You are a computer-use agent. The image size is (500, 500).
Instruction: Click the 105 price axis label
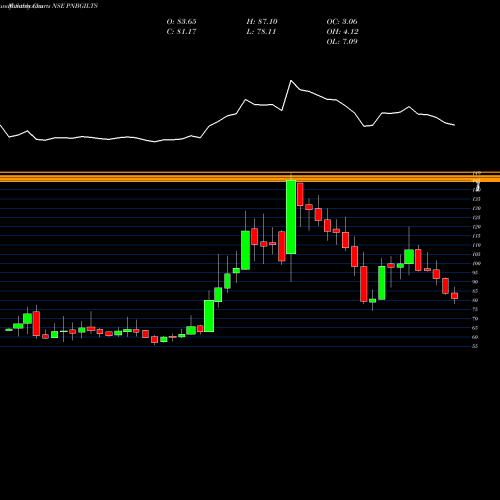click(476, 254)
